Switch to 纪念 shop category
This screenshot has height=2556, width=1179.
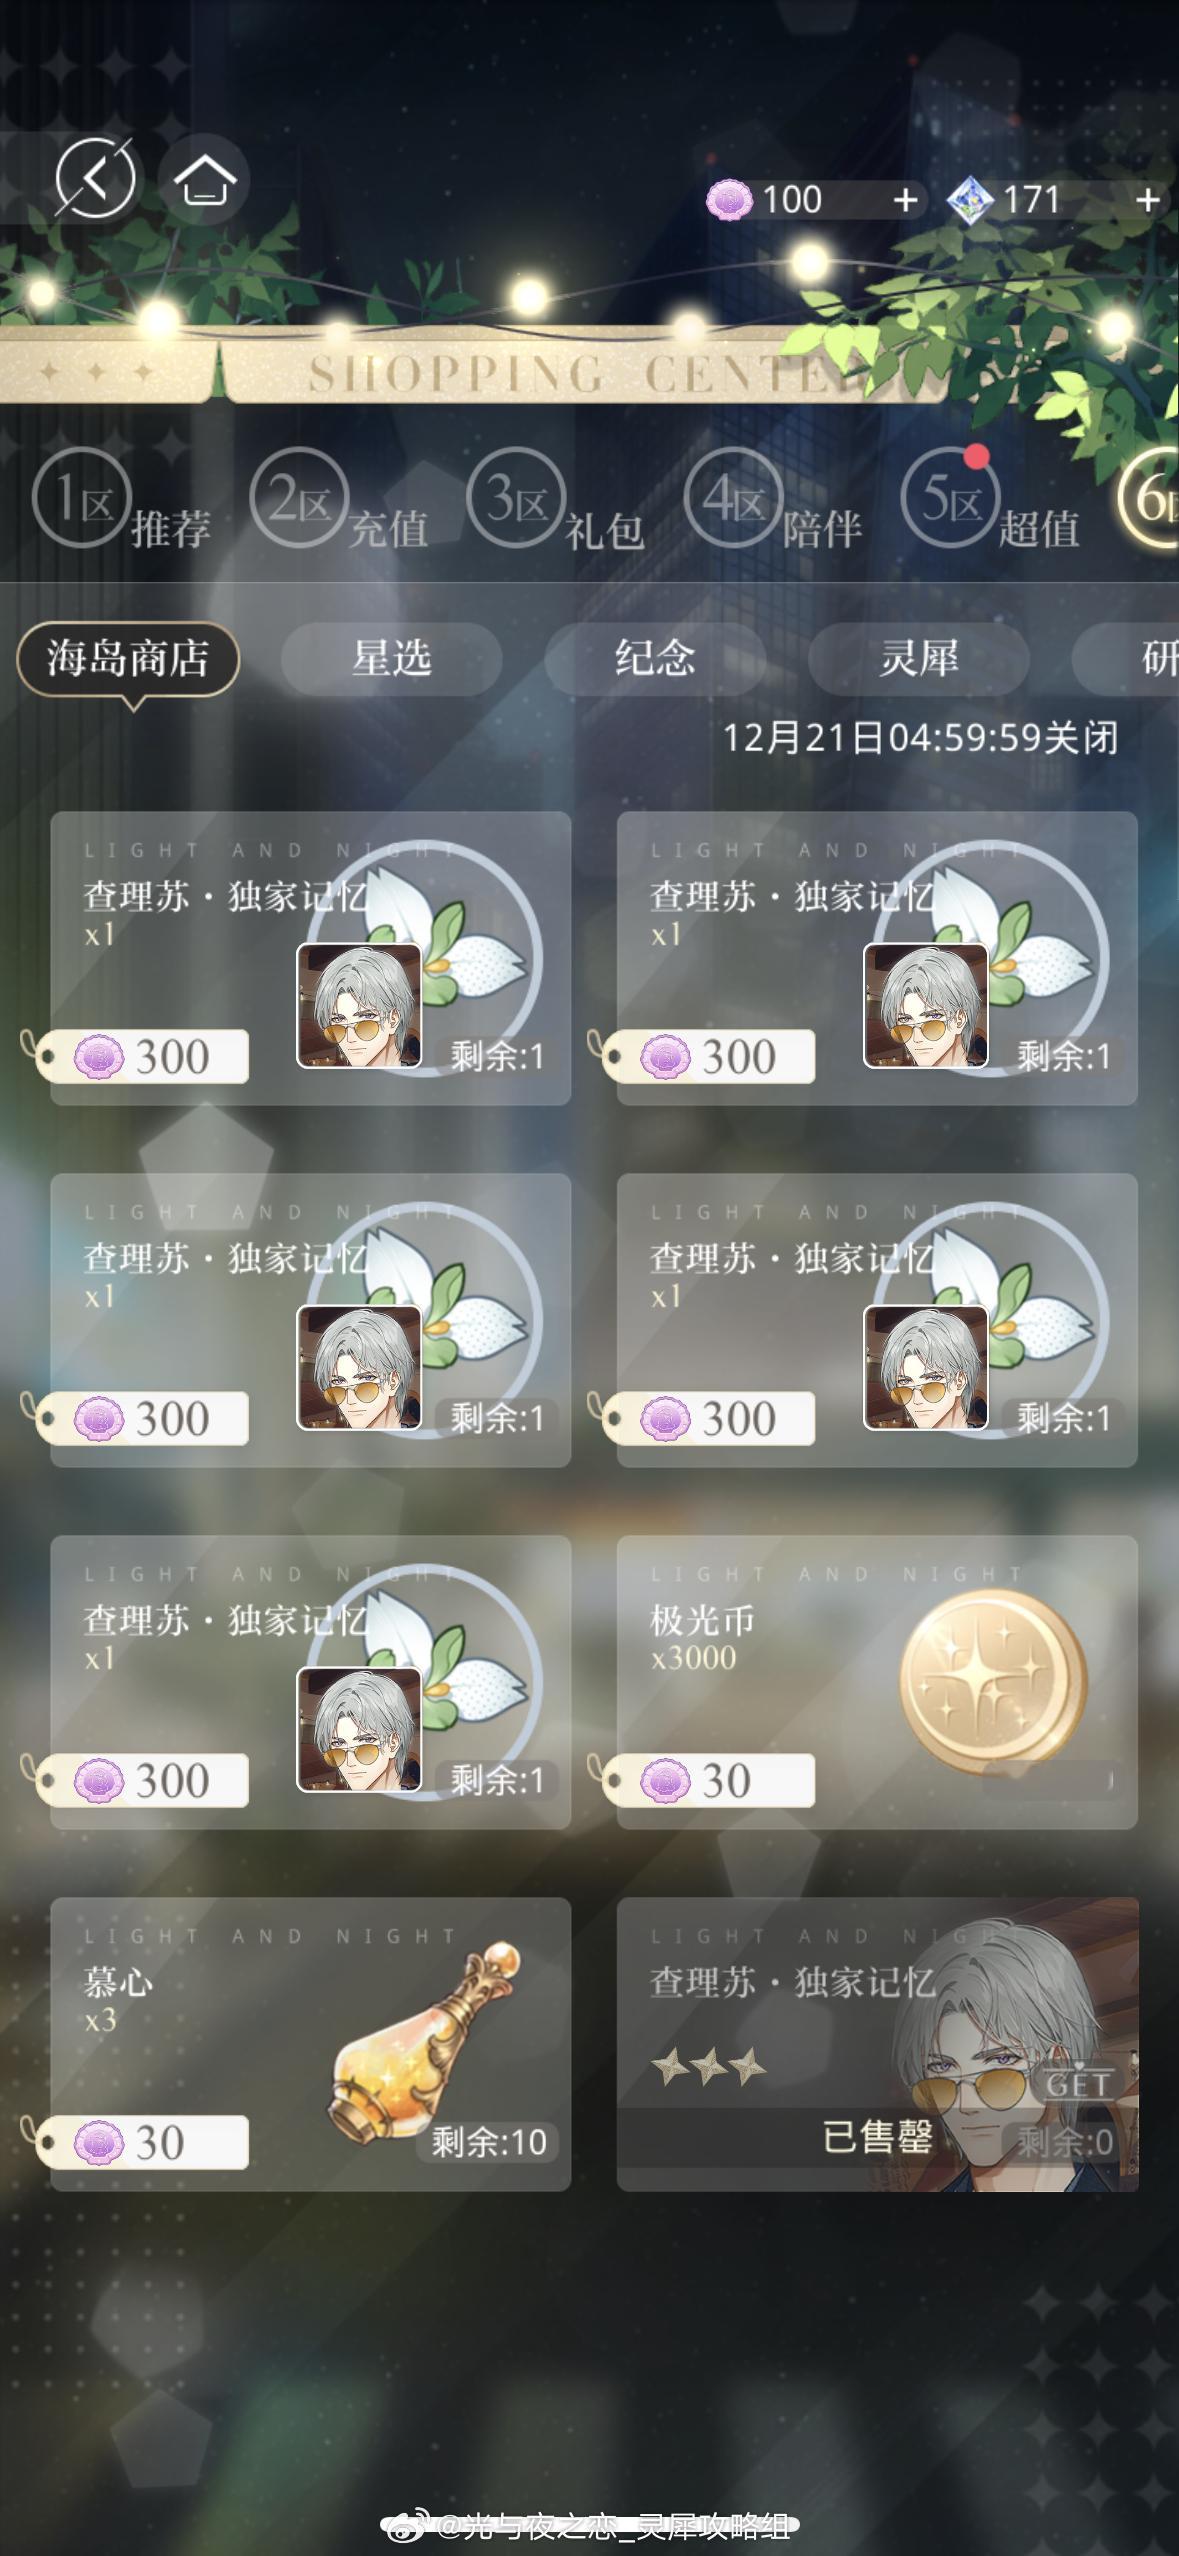pyautogui.click(x=655, y=658)
